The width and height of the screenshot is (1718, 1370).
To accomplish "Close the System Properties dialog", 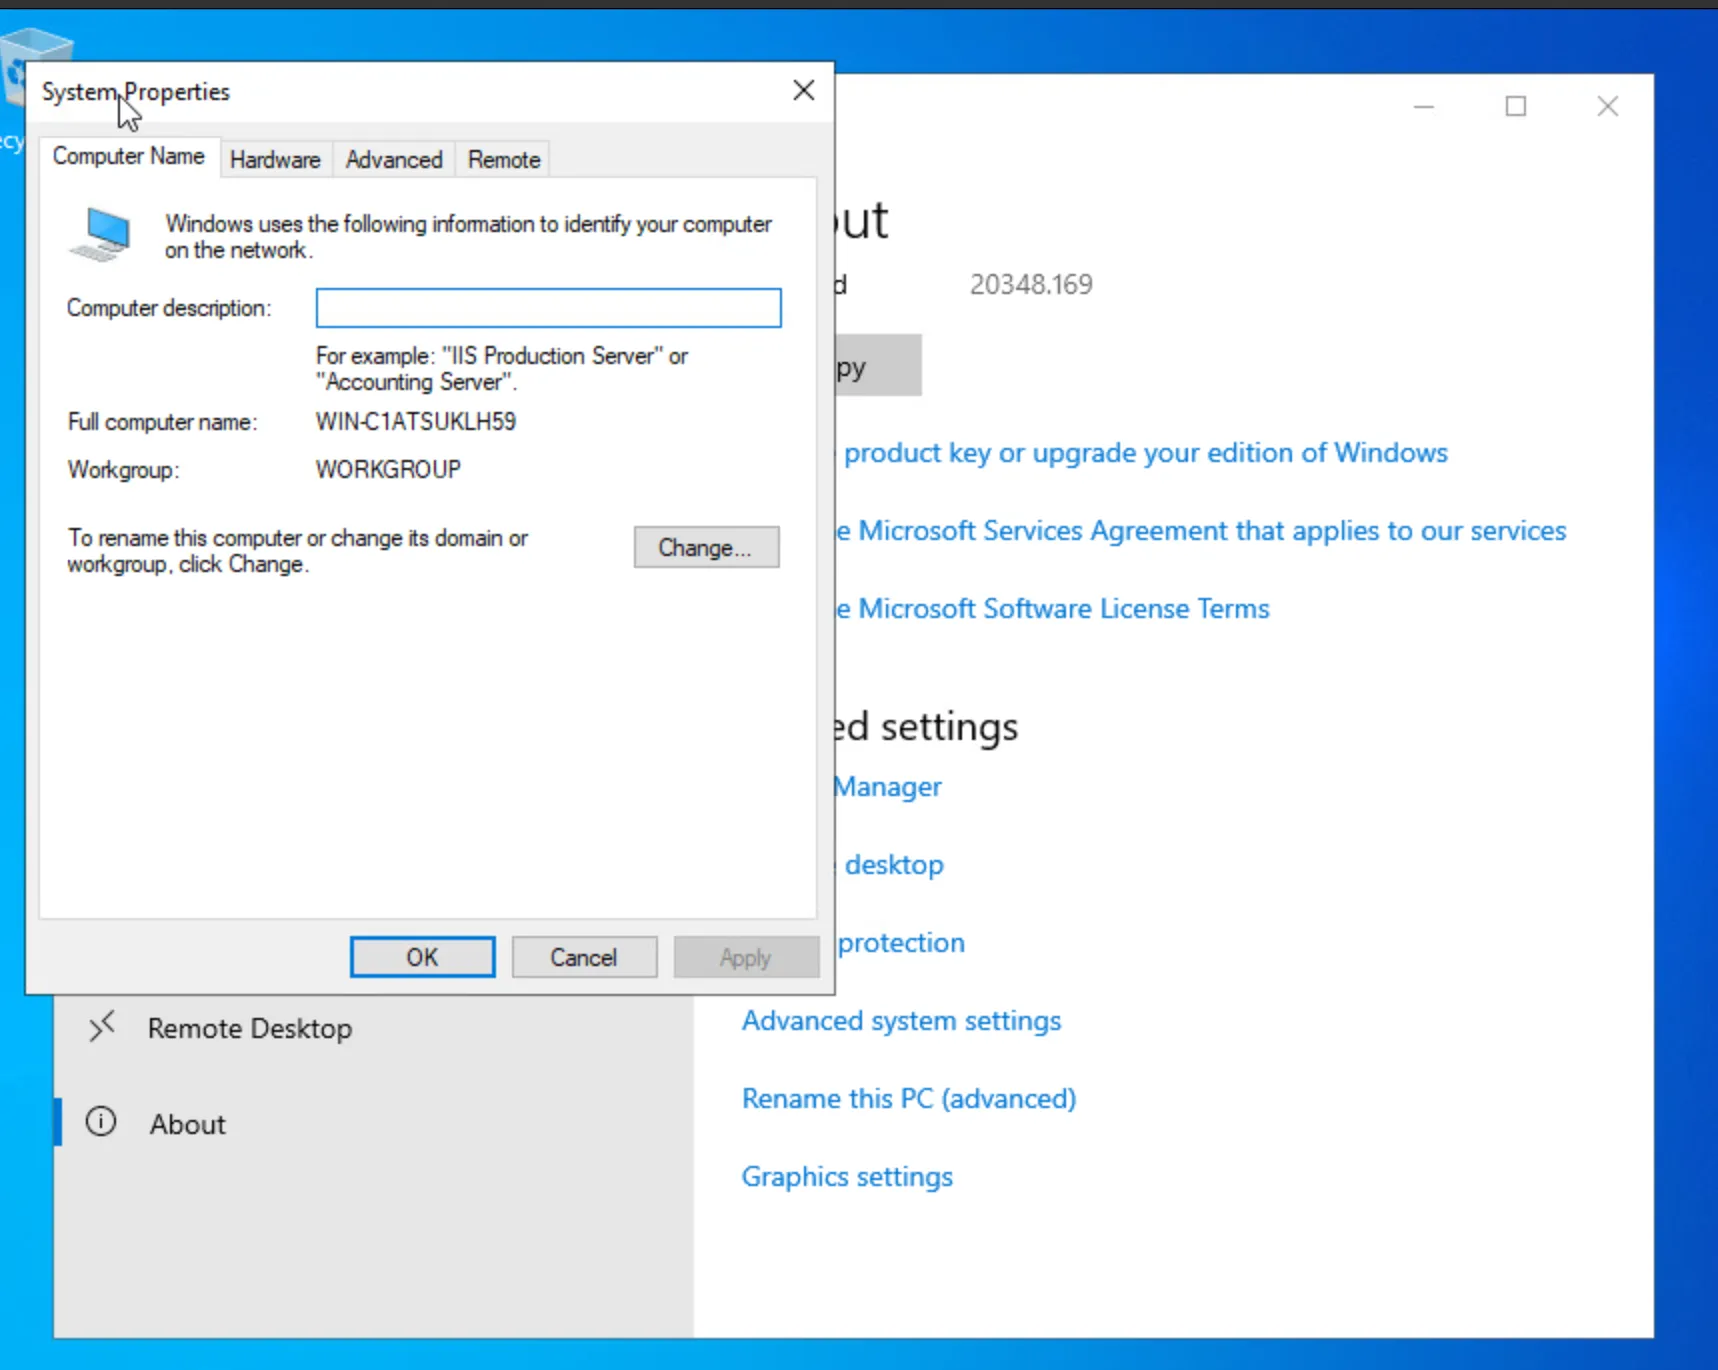I will click(803, 91).
